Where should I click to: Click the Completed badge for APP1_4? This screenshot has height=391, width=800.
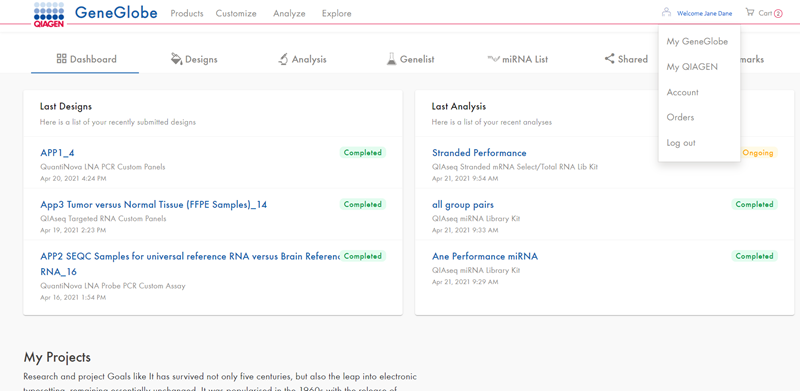363,152
